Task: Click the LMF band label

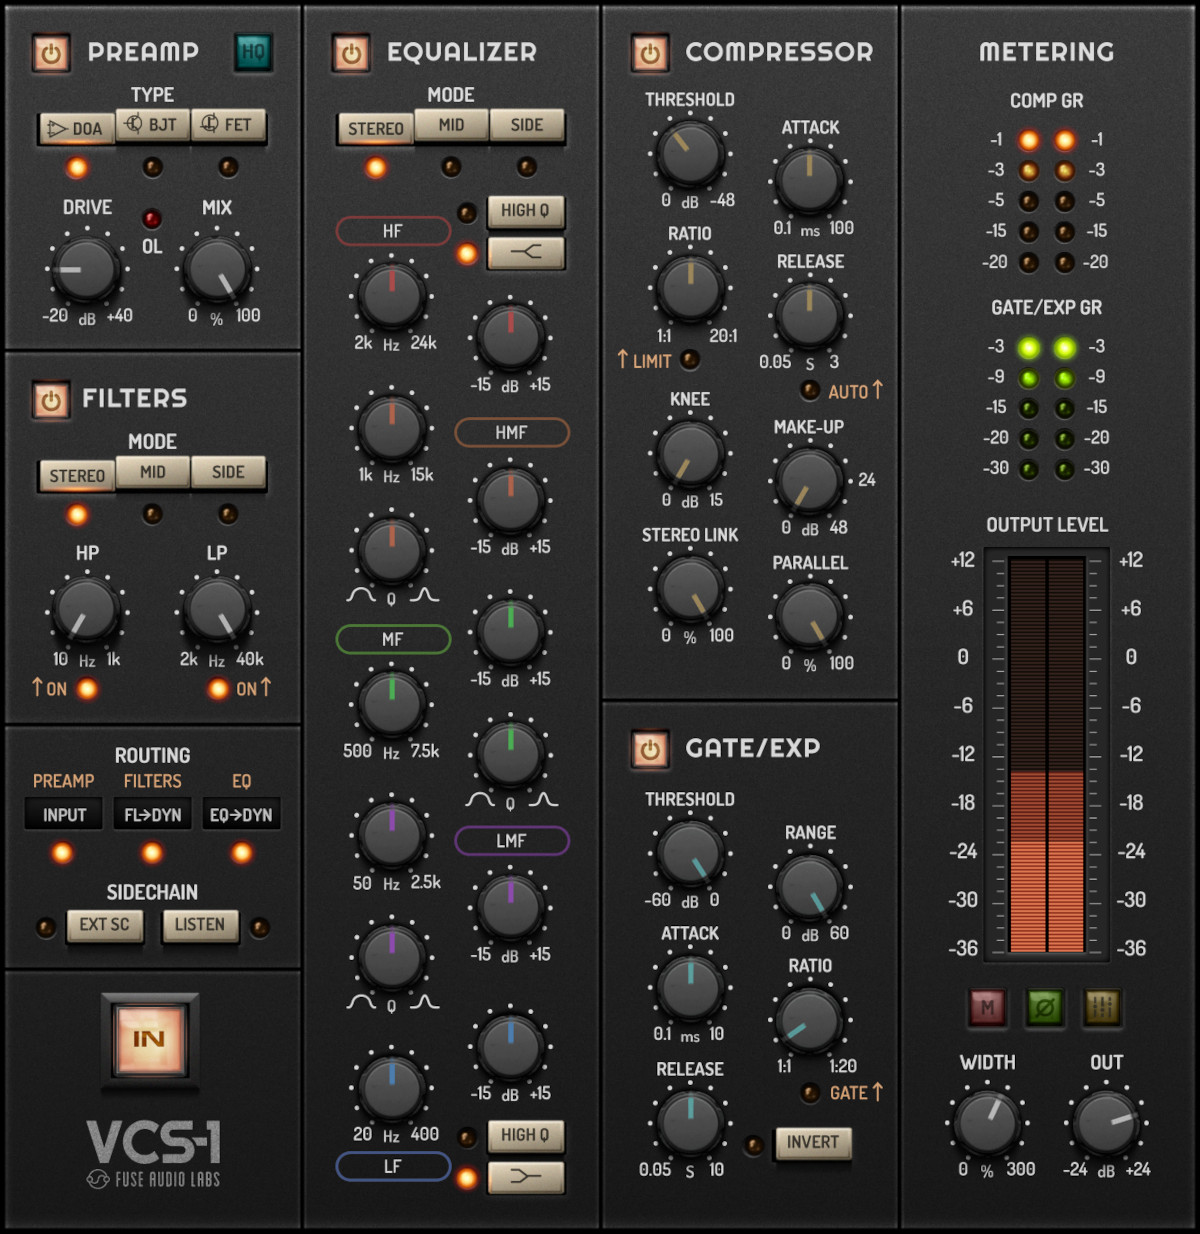Action: (512, 841)
